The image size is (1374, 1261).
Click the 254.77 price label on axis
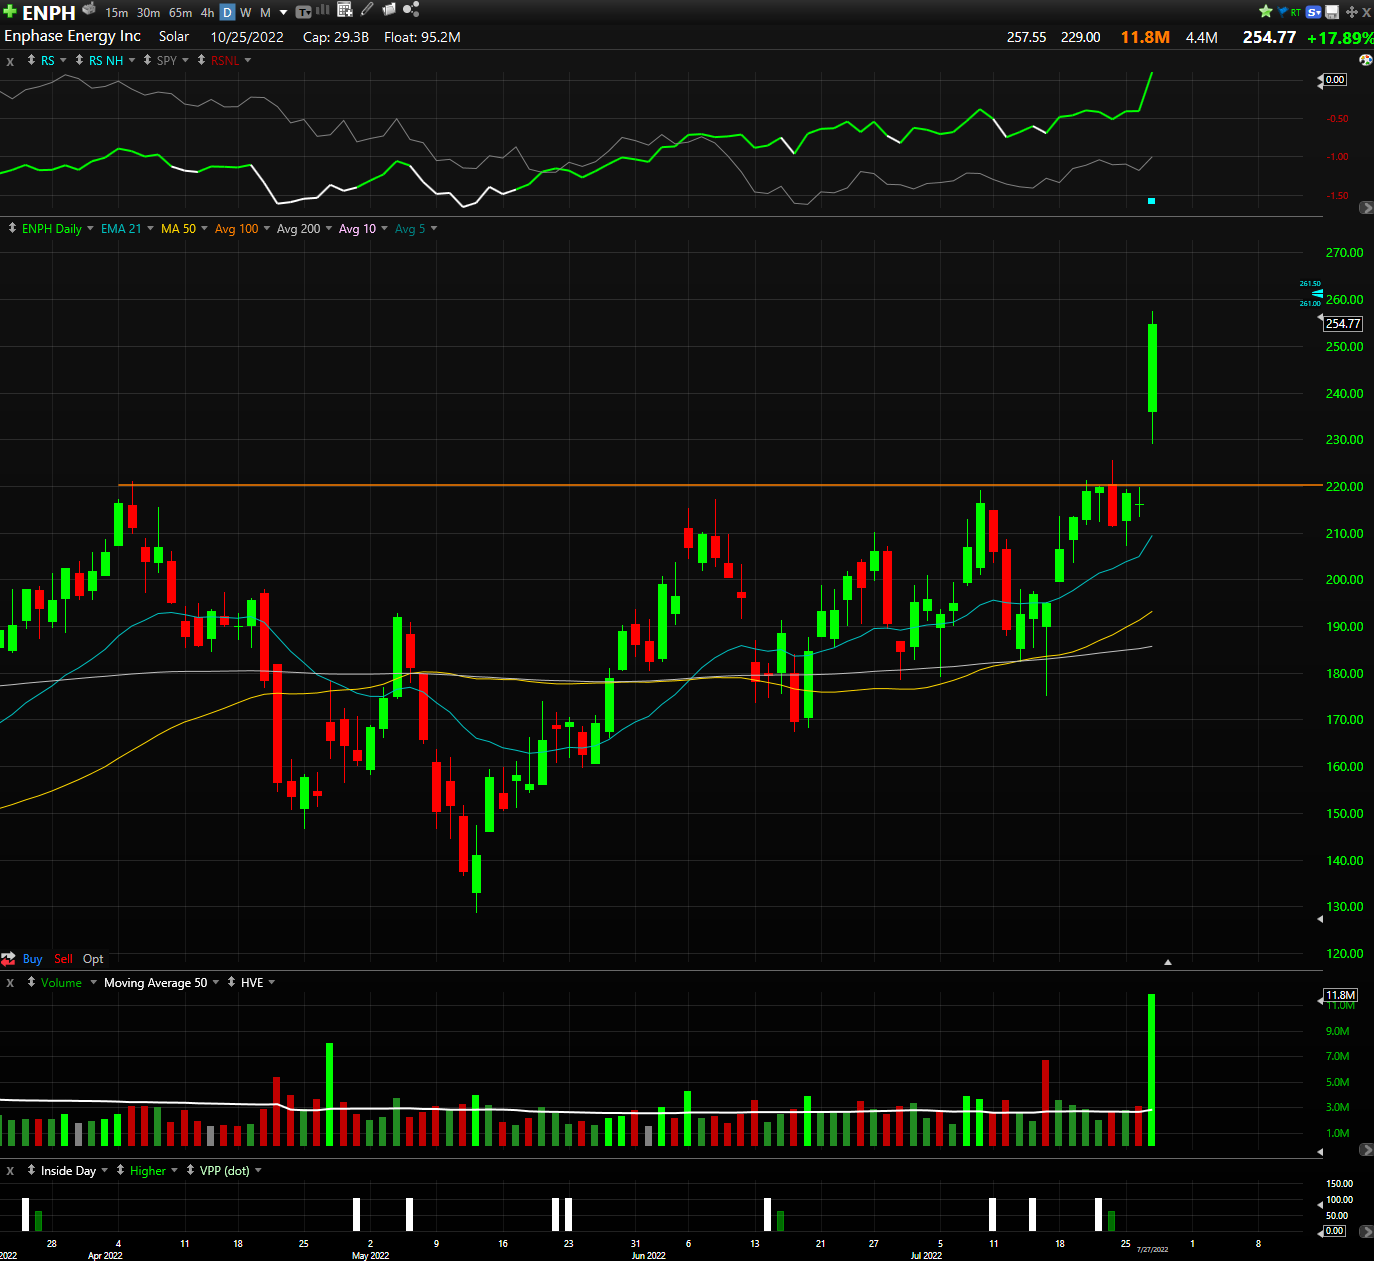[x=1343, y=324]
